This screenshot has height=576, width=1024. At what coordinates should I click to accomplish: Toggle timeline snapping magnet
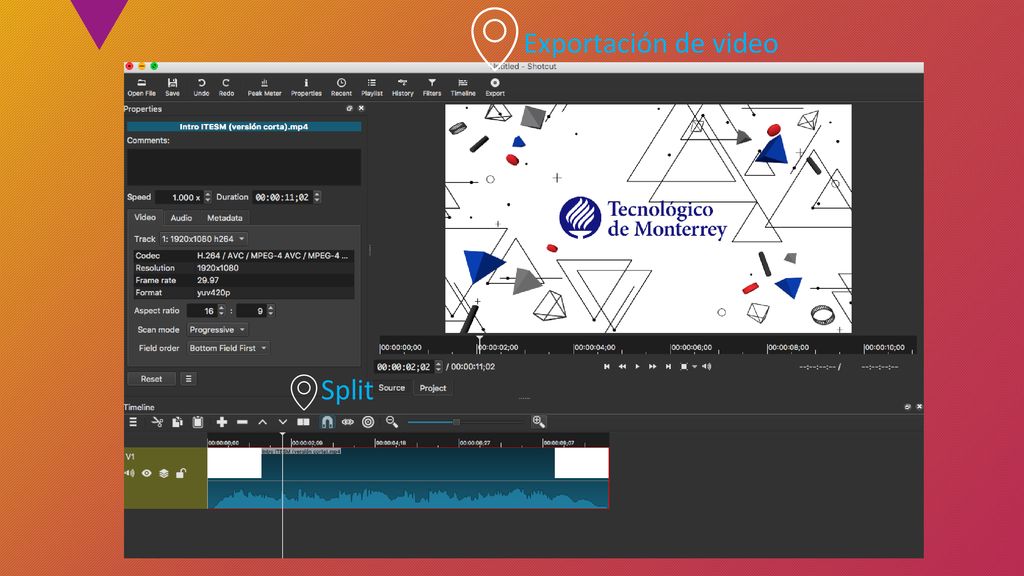327,423
